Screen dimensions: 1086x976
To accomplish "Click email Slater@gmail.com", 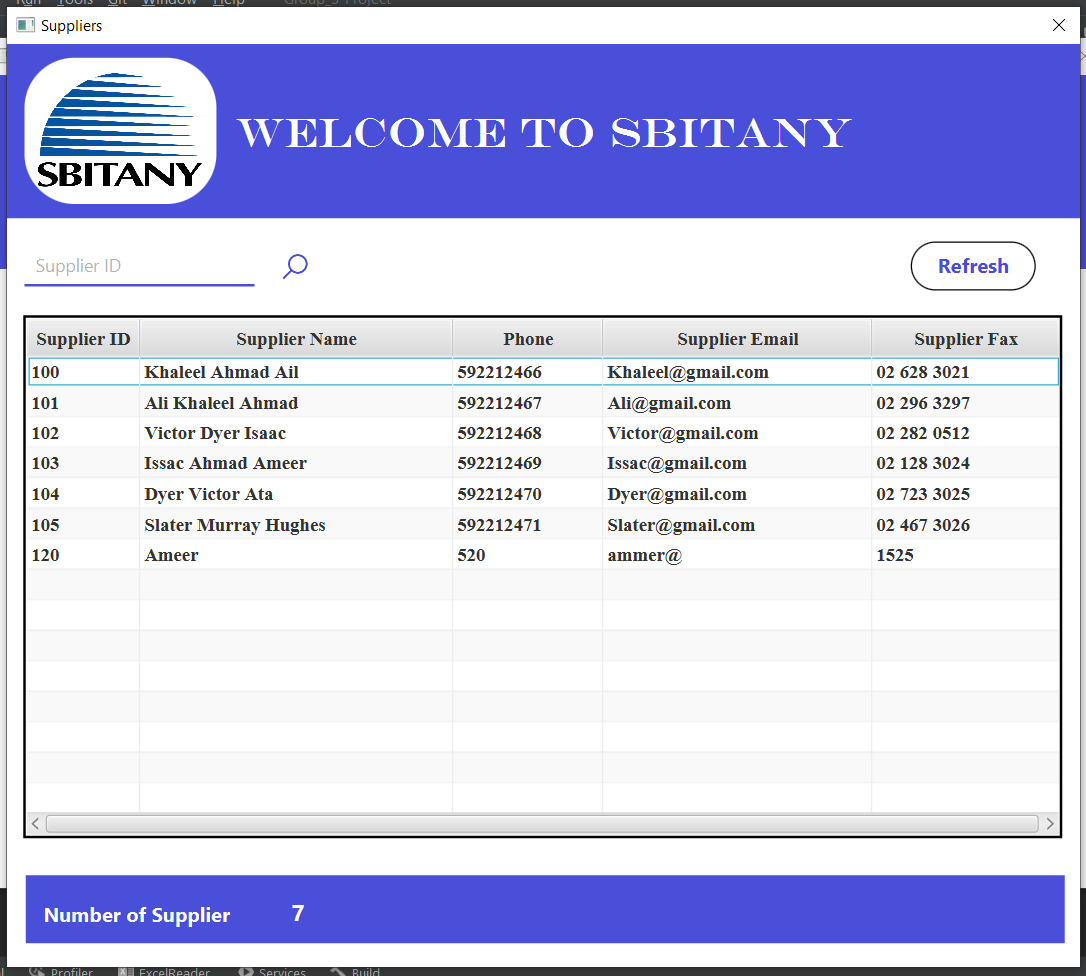I will 681,525.
